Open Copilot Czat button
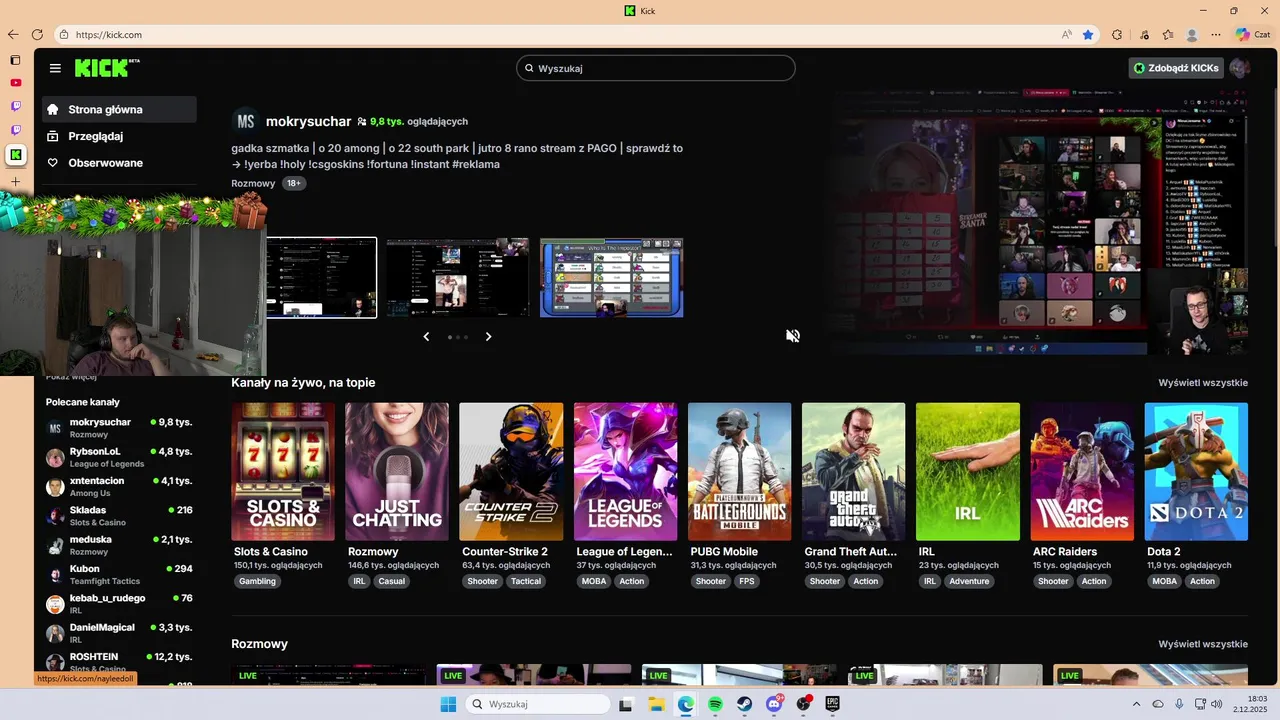The width and height of the screenshot is (1280, 720). click(x=1253, y=34)
